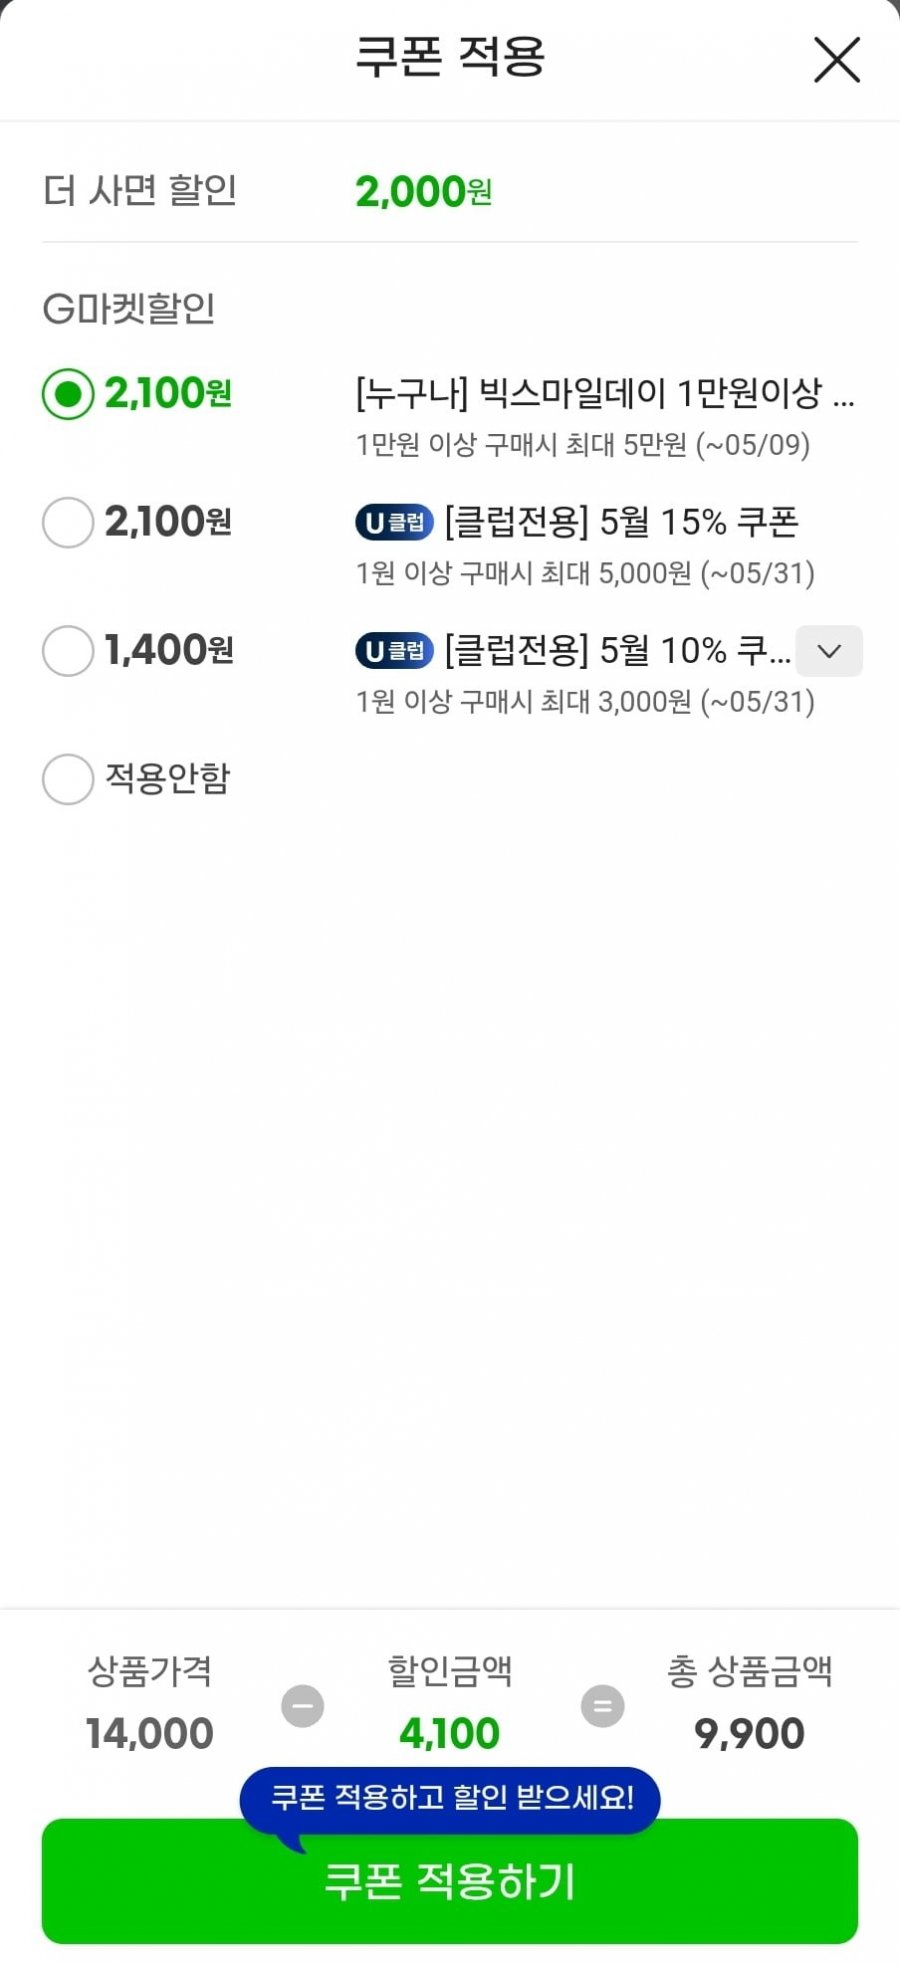Tap the 9,900 total price value

pos(749,1733)
